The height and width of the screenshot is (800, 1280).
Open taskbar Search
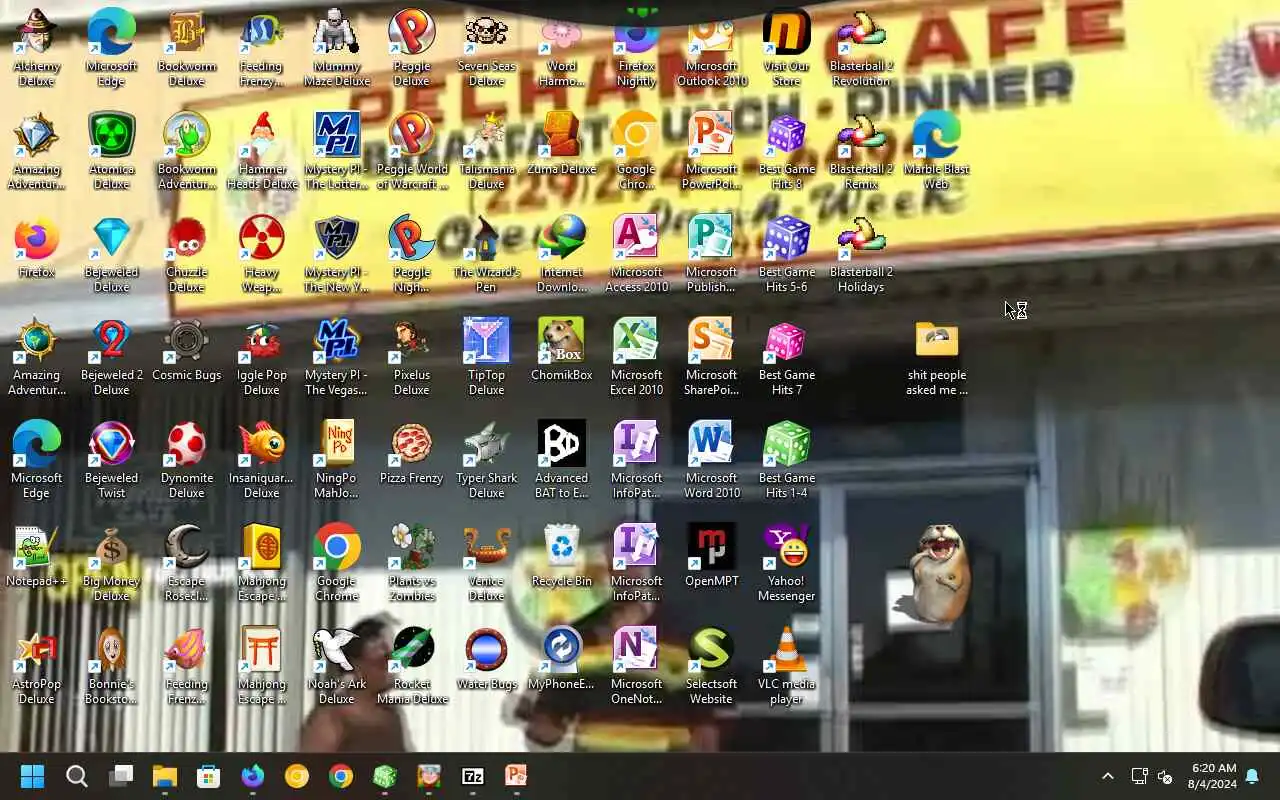point(77,776)
